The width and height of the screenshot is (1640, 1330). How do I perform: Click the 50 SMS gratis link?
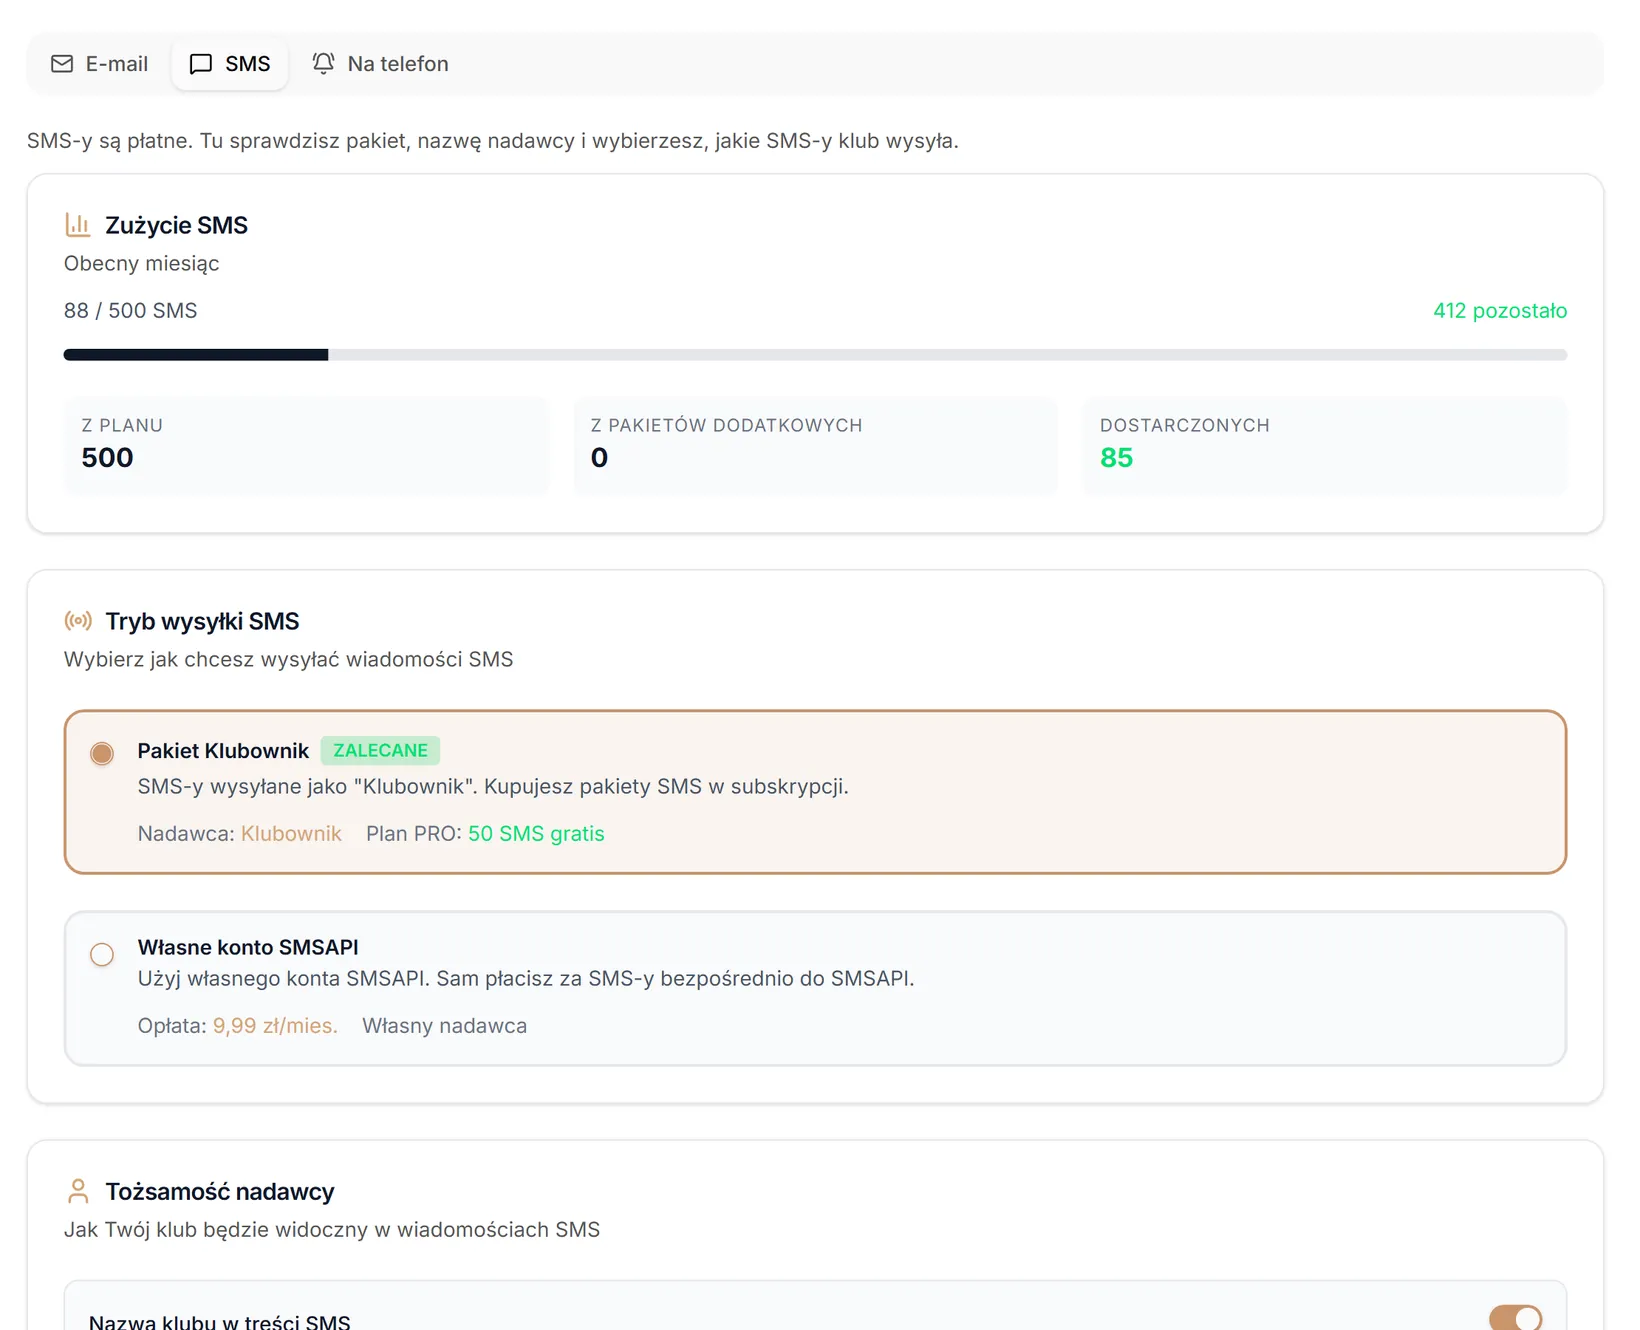point(536,834)
